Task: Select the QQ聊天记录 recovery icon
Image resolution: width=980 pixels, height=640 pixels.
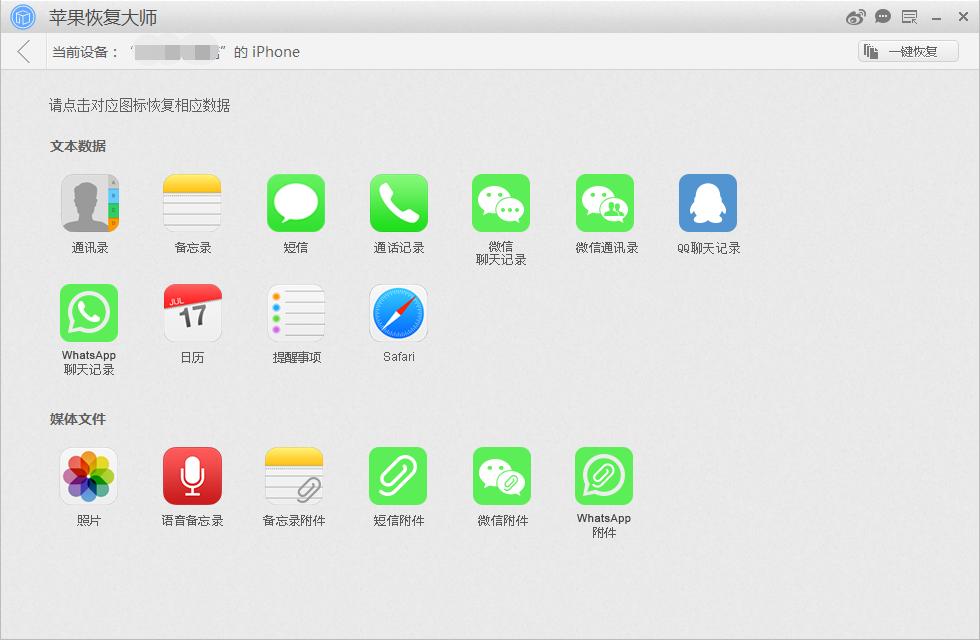Action: point(707,203)
